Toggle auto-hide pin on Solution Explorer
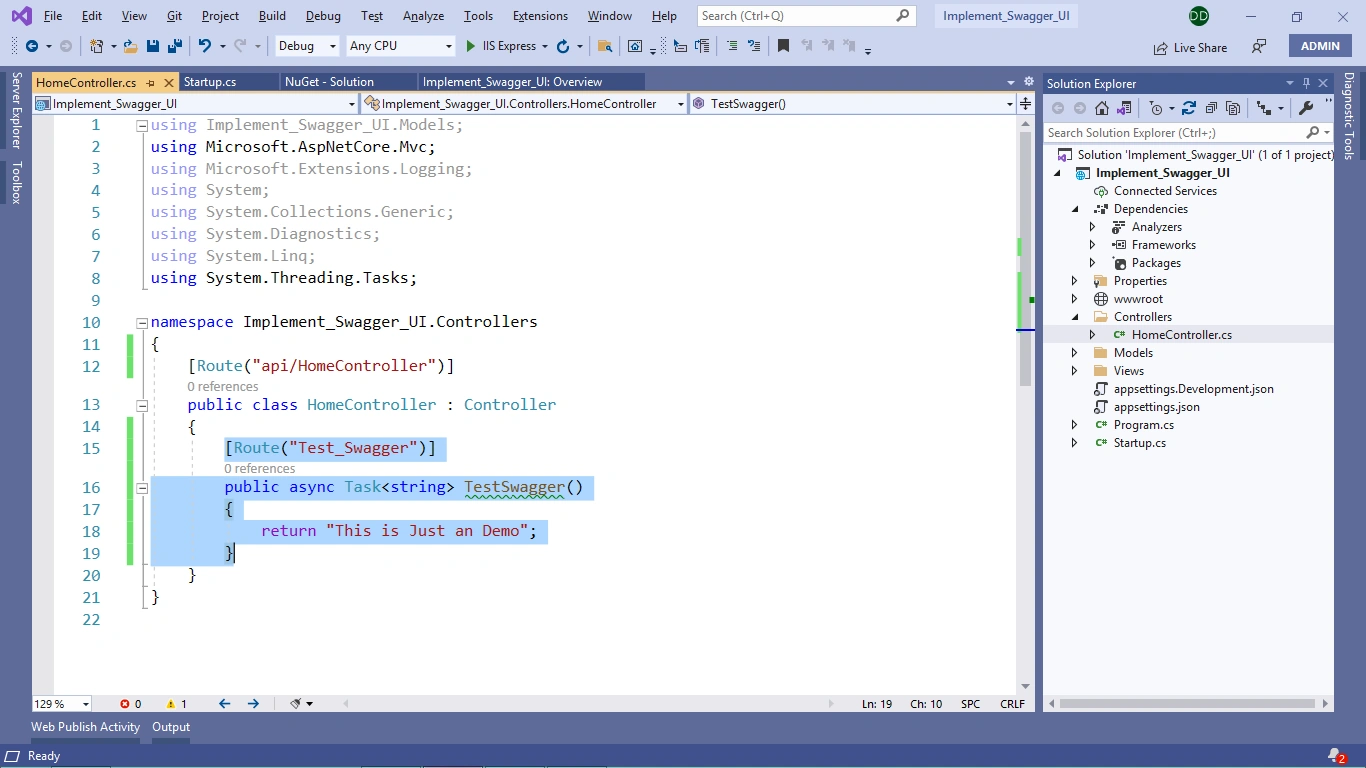Screen dimensions: 1366x768 pos(1306,83)
